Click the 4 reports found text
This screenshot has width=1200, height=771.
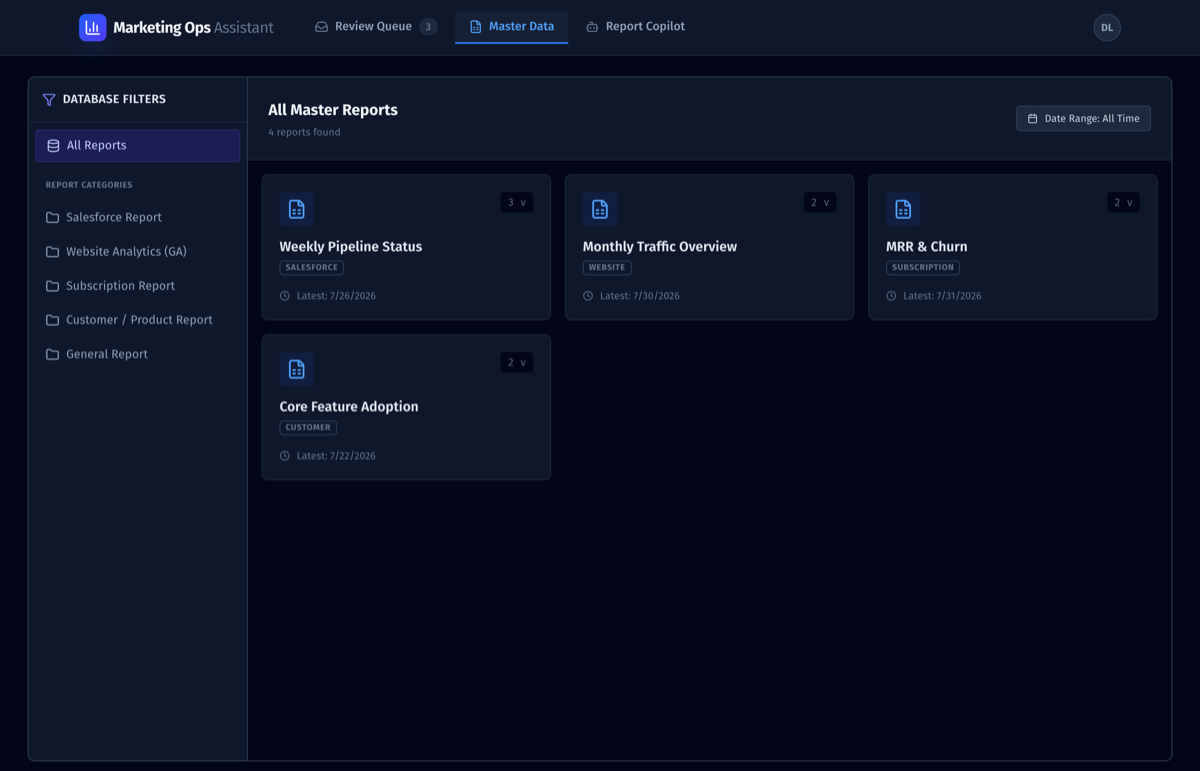click(x=304, y=132)
